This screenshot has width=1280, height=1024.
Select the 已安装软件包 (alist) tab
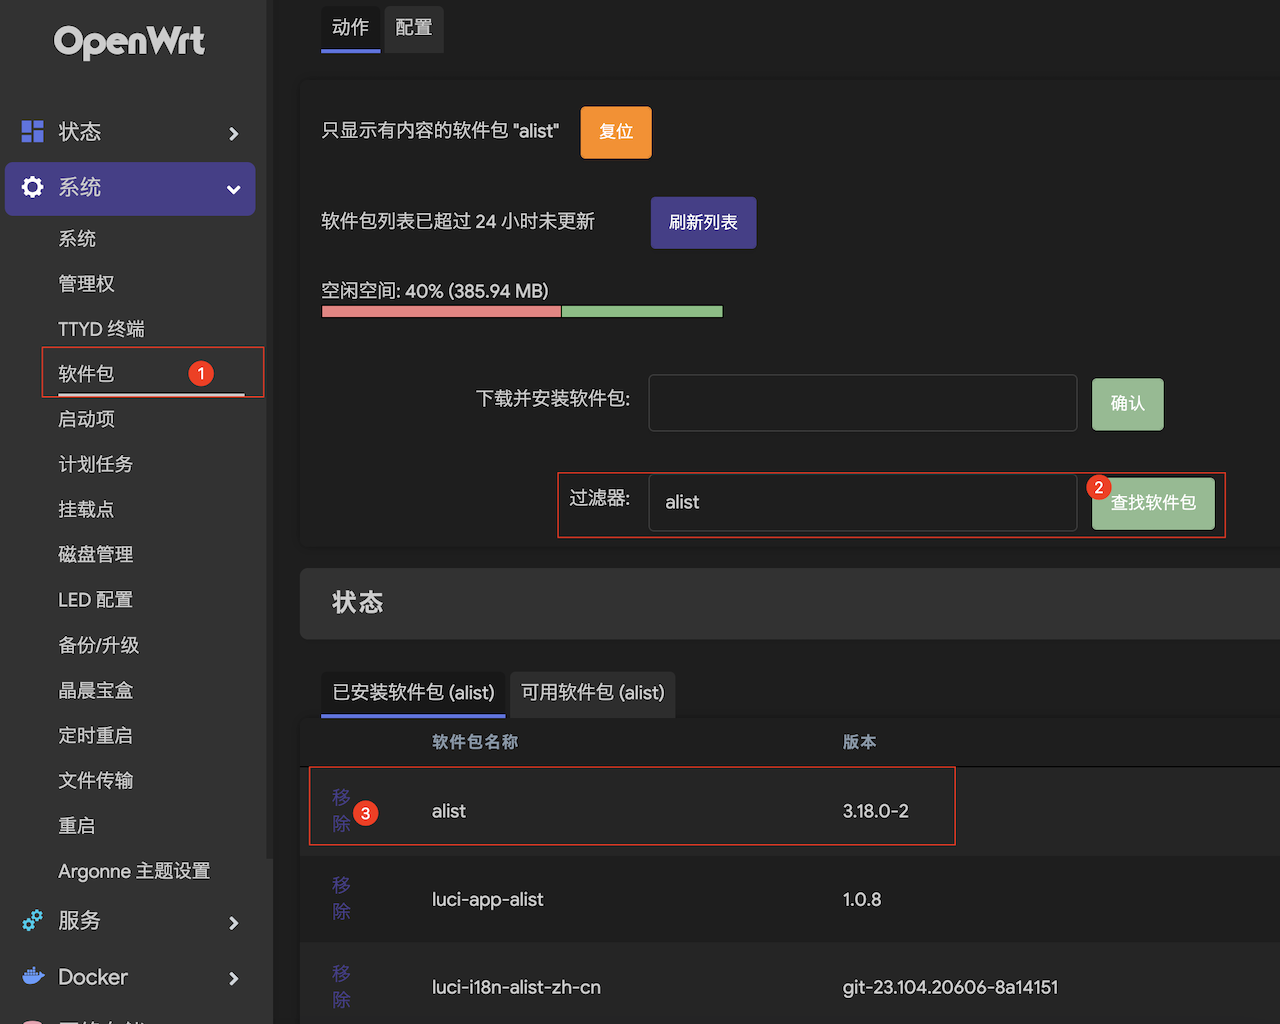pyautogui.click(x=413, y=693)
